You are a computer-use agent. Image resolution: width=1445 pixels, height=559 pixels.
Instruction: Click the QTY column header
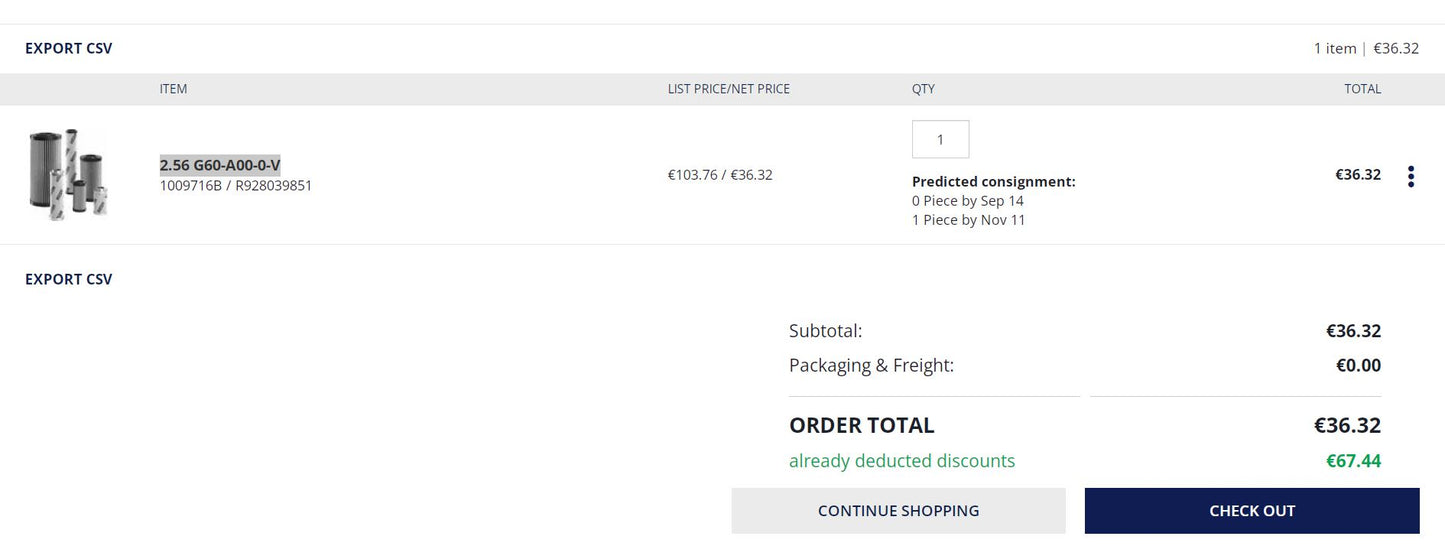923,89
